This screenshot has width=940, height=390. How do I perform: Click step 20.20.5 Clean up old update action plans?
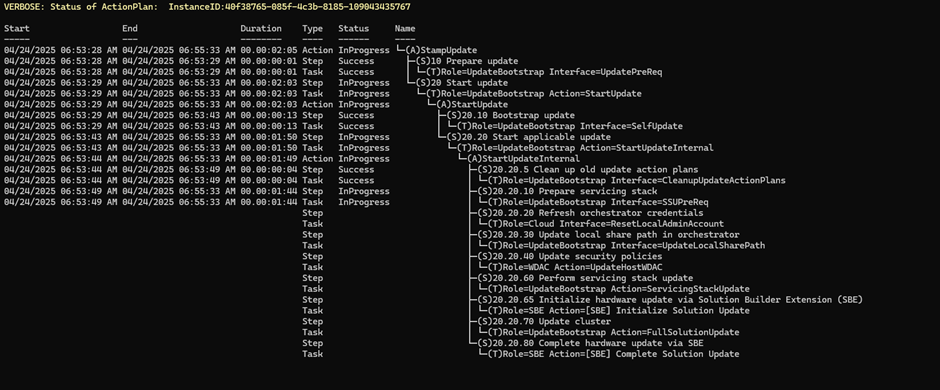point(588,170)
